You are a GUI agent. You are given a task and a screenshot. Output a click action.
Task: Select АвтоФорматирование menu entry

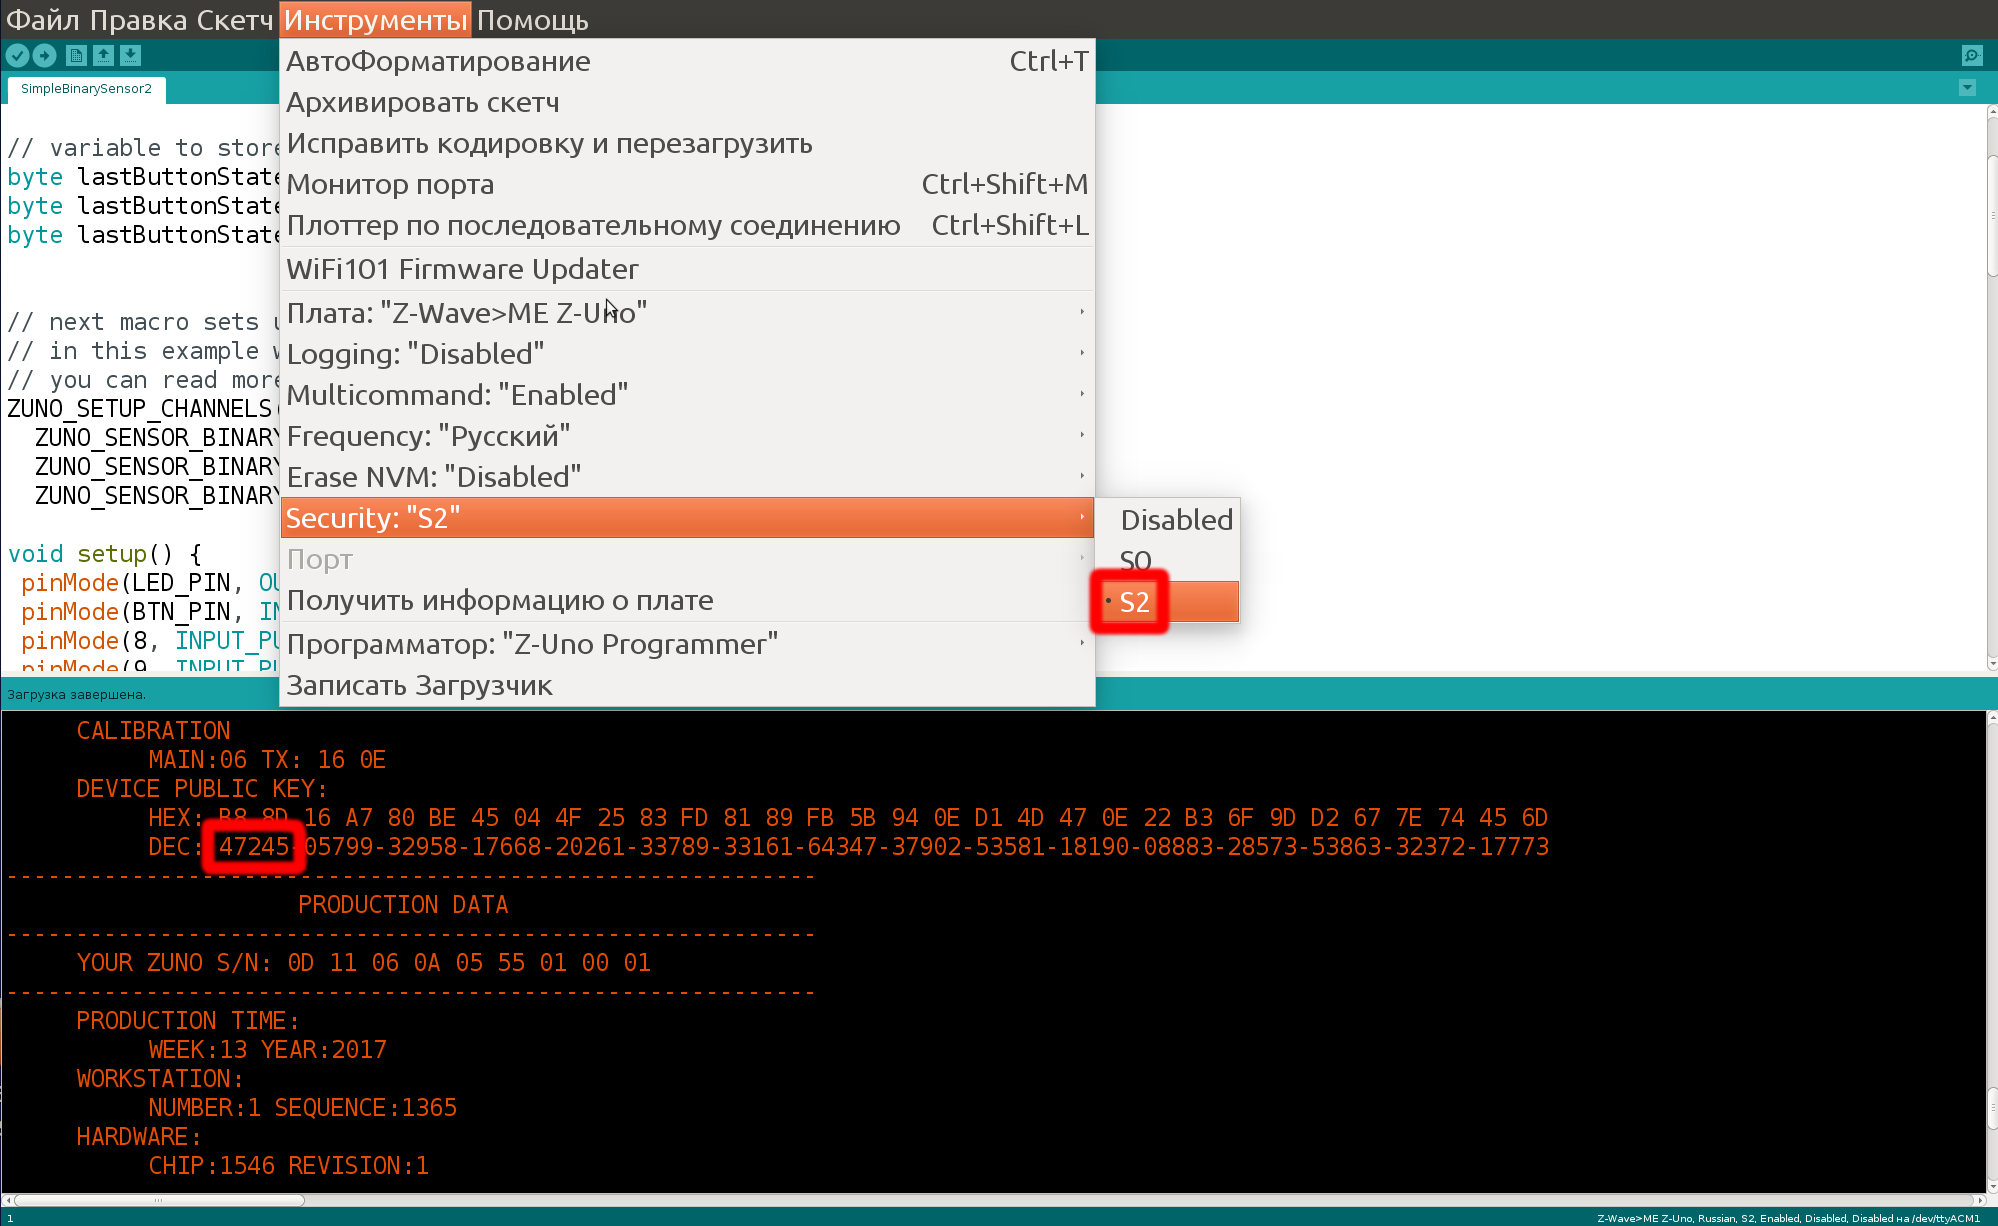click(687, 61)
